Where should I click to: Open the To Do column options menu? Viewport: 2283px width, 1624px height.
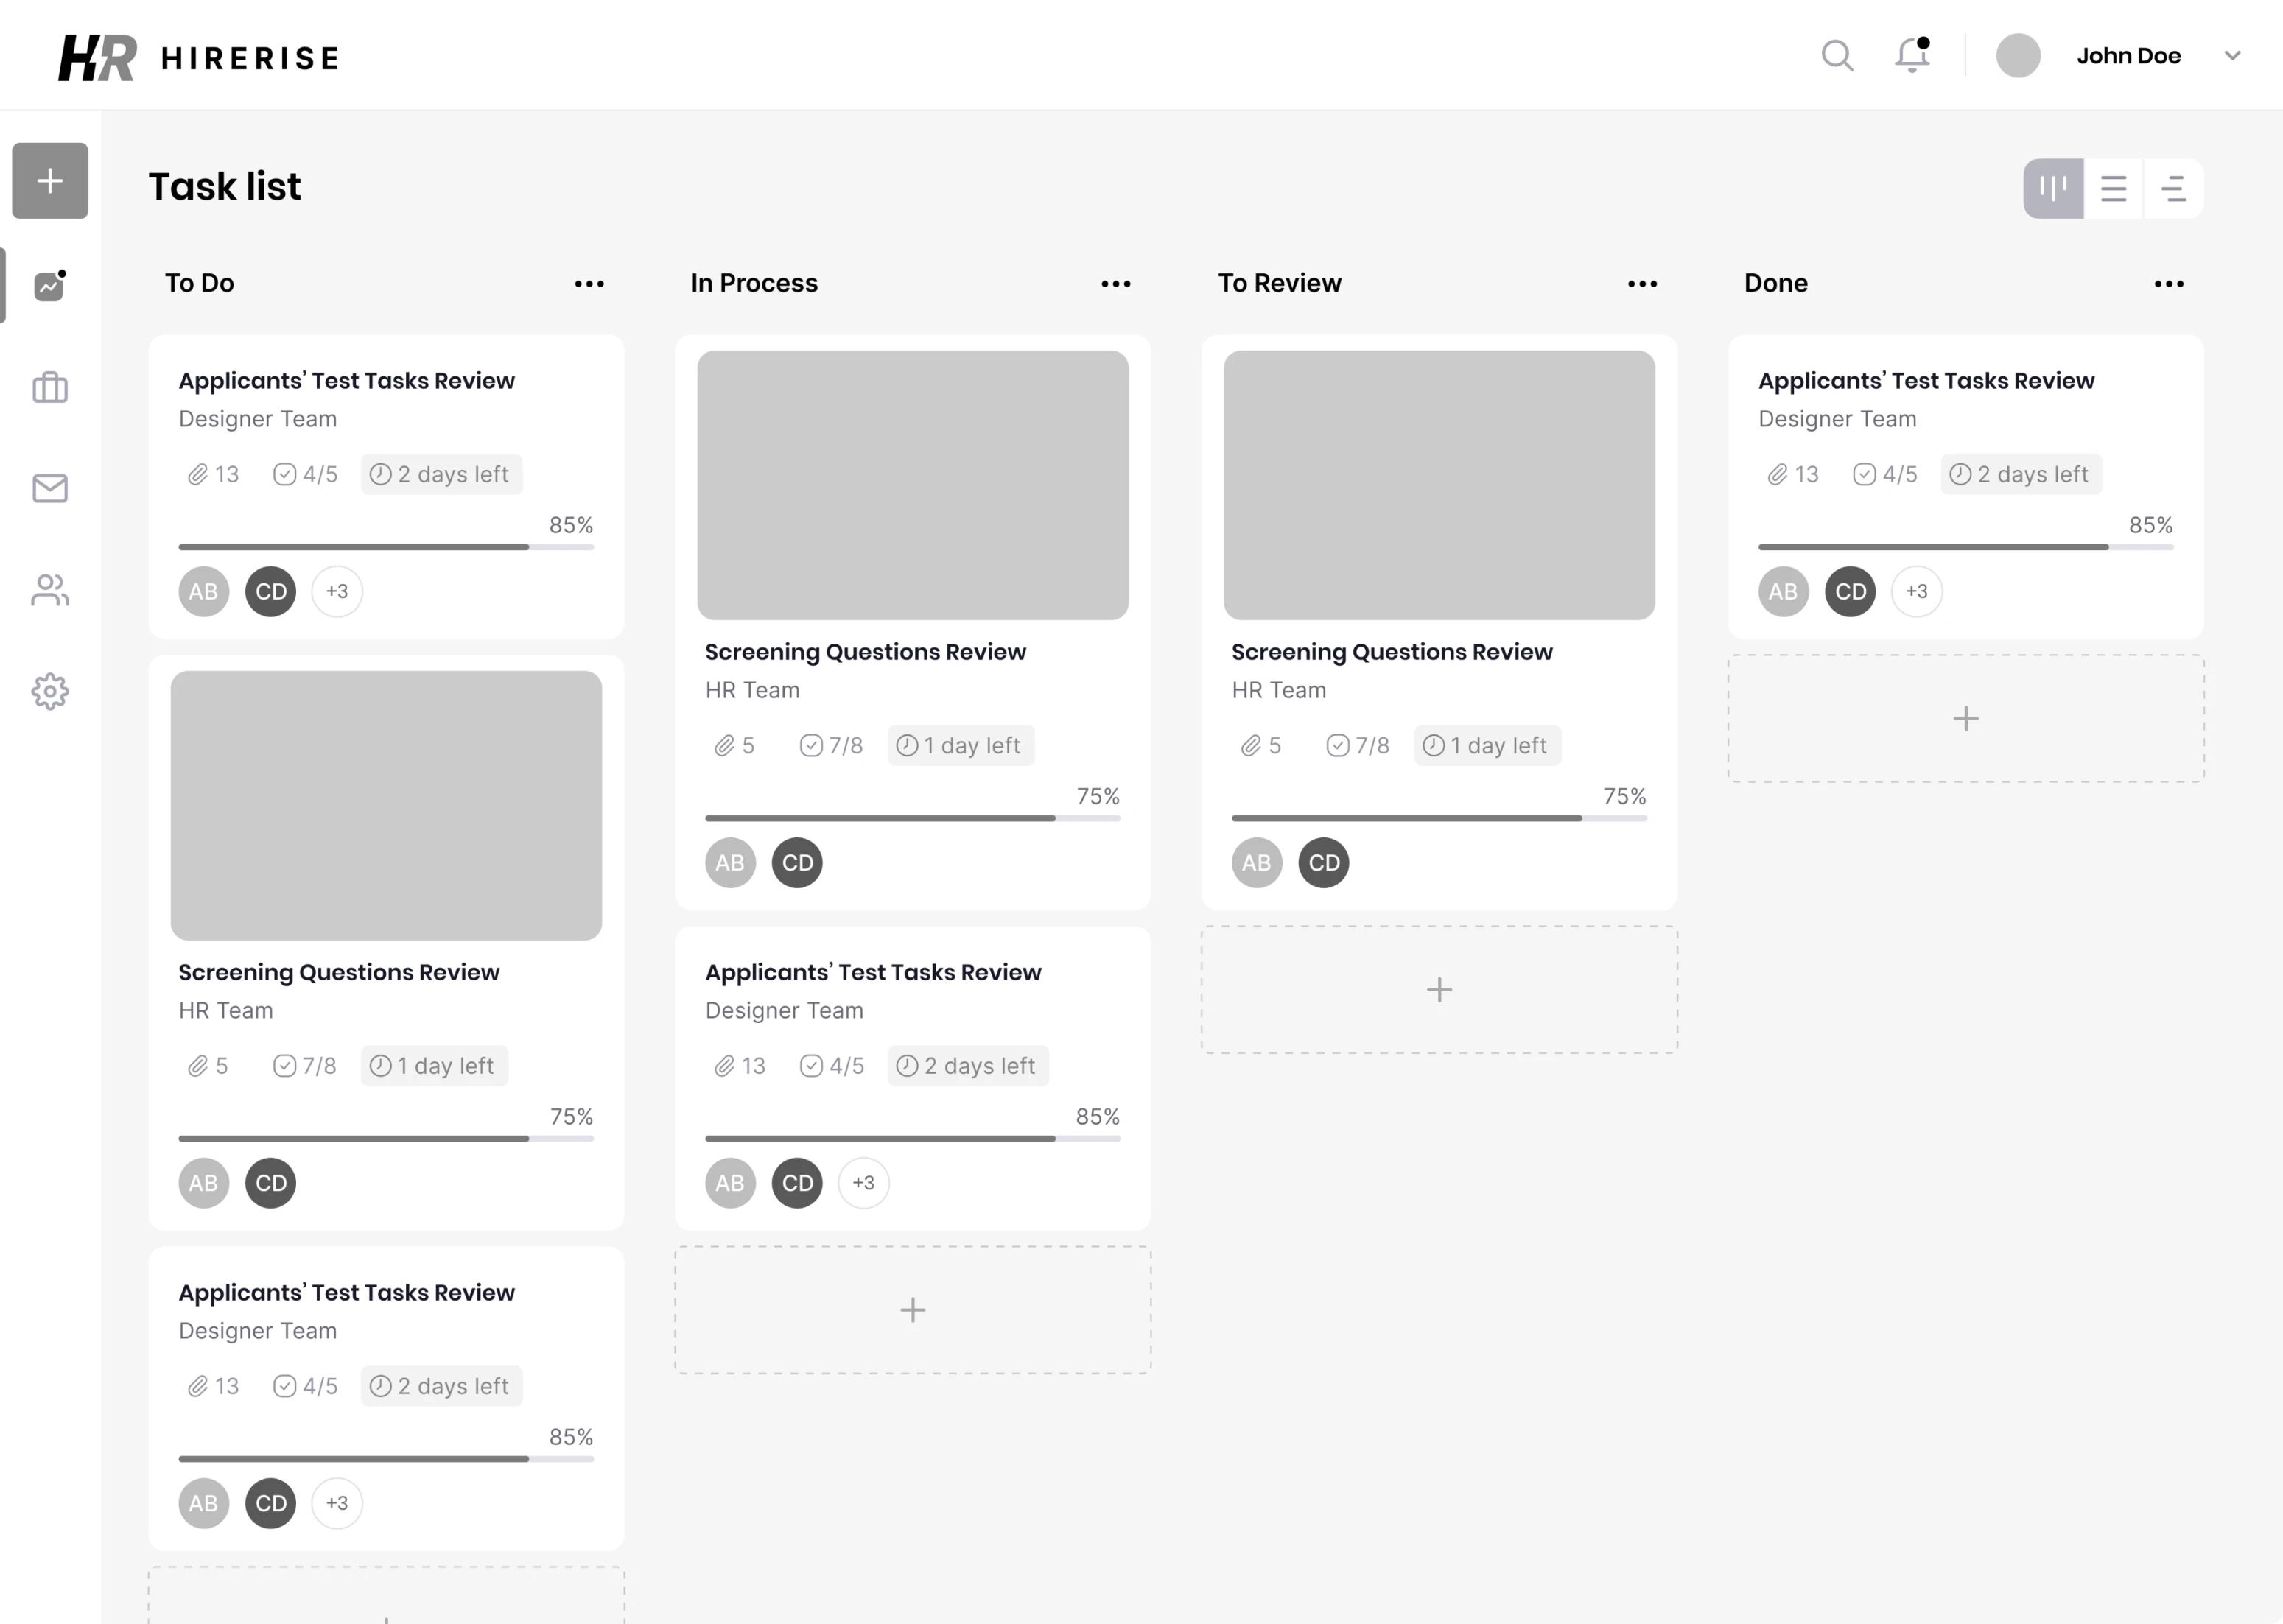coord(589,284)
